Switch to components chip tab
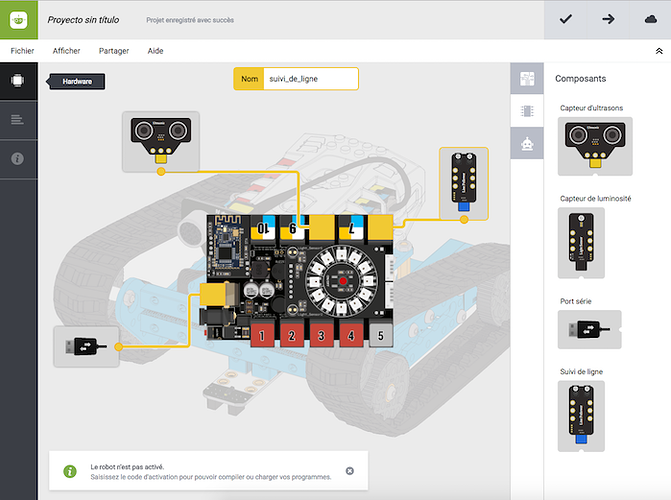The width and height of the screenshot is (671, 500). [x=527, y=111]
